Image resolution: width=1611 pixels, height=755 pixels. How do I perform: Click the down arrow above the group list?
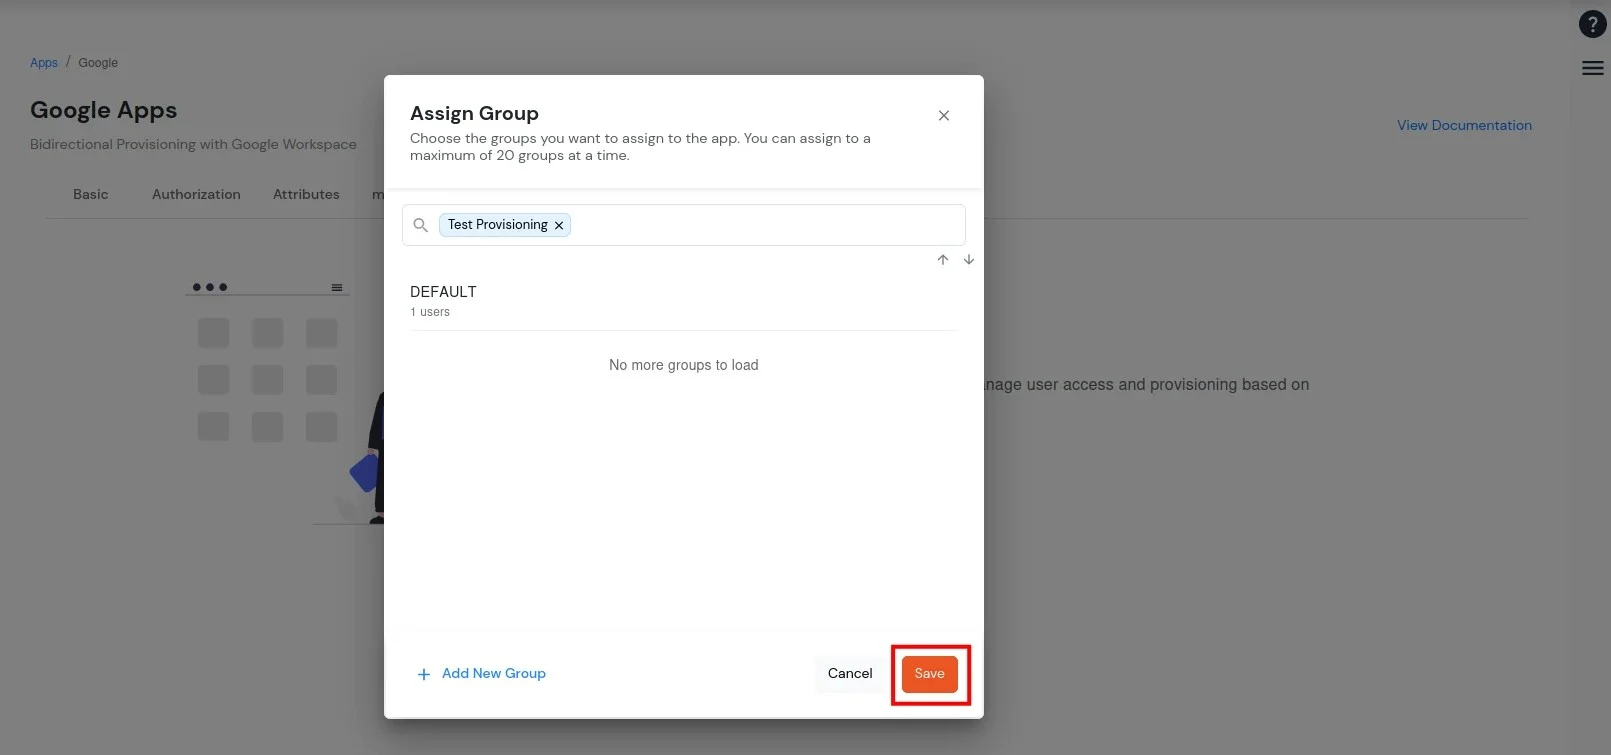click(x=969, y=260)
